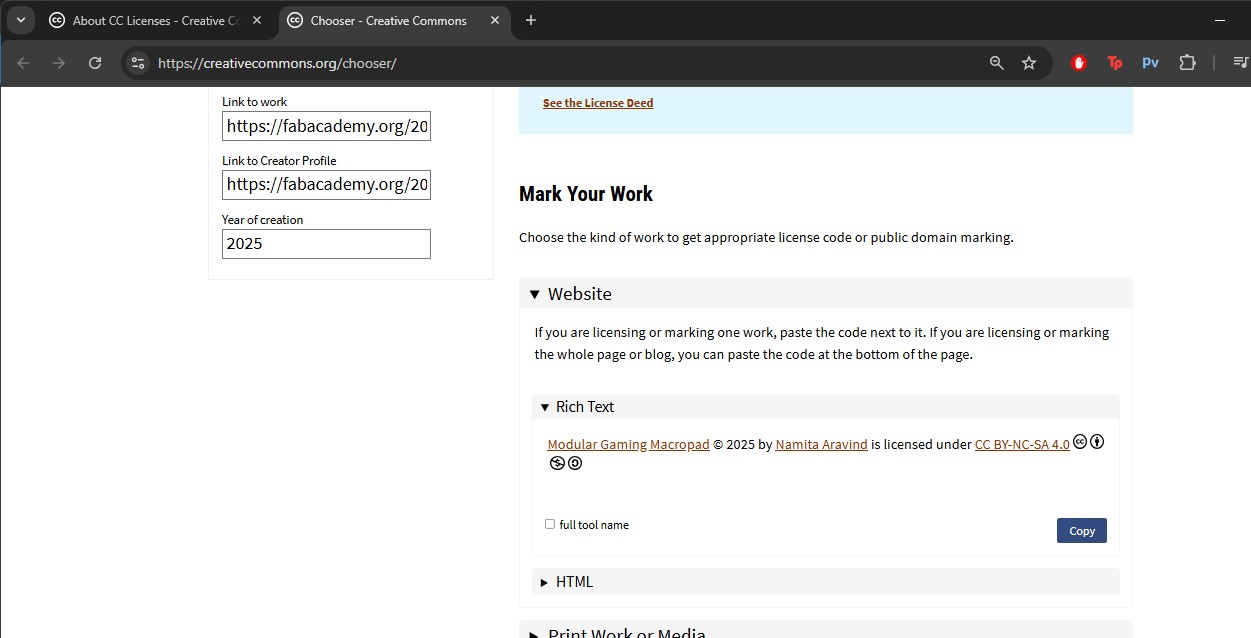Close the Chooser tab
Image resolution: width=1251 pixels, height=638 pixels.
pyautogui.click(x=494, y=20)
